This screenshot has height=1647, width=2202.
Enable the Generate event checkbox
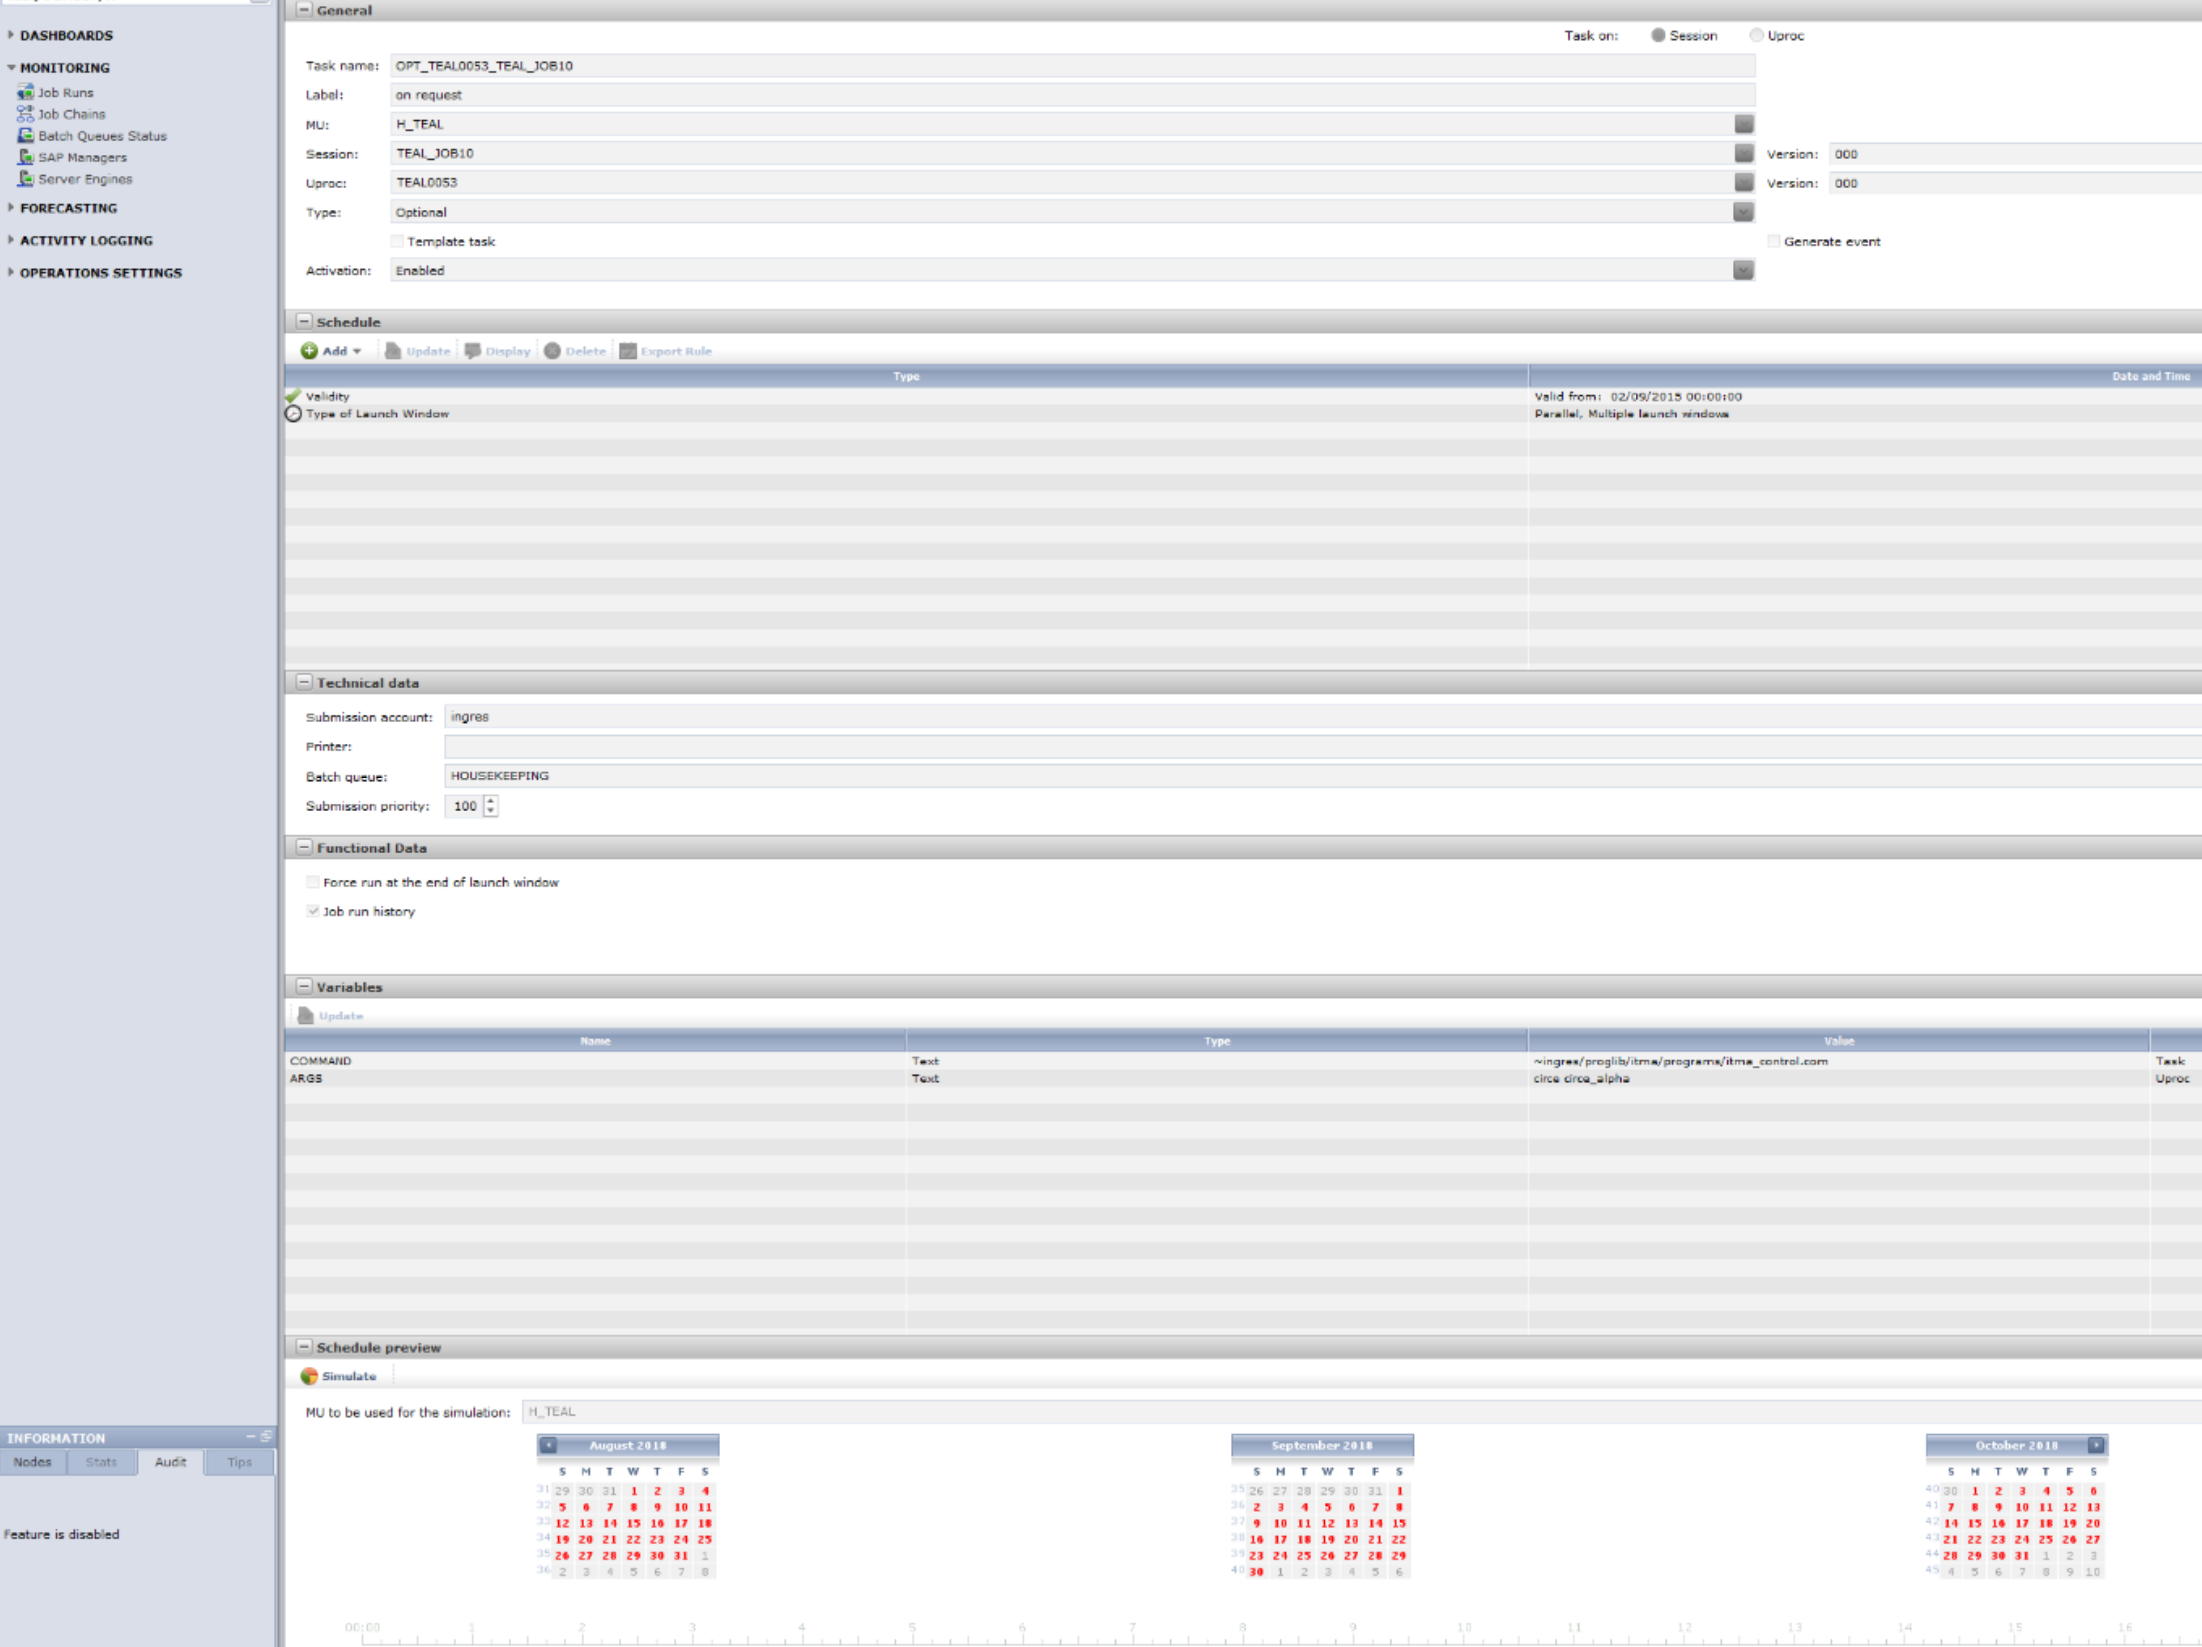(x=1773, y=241)
